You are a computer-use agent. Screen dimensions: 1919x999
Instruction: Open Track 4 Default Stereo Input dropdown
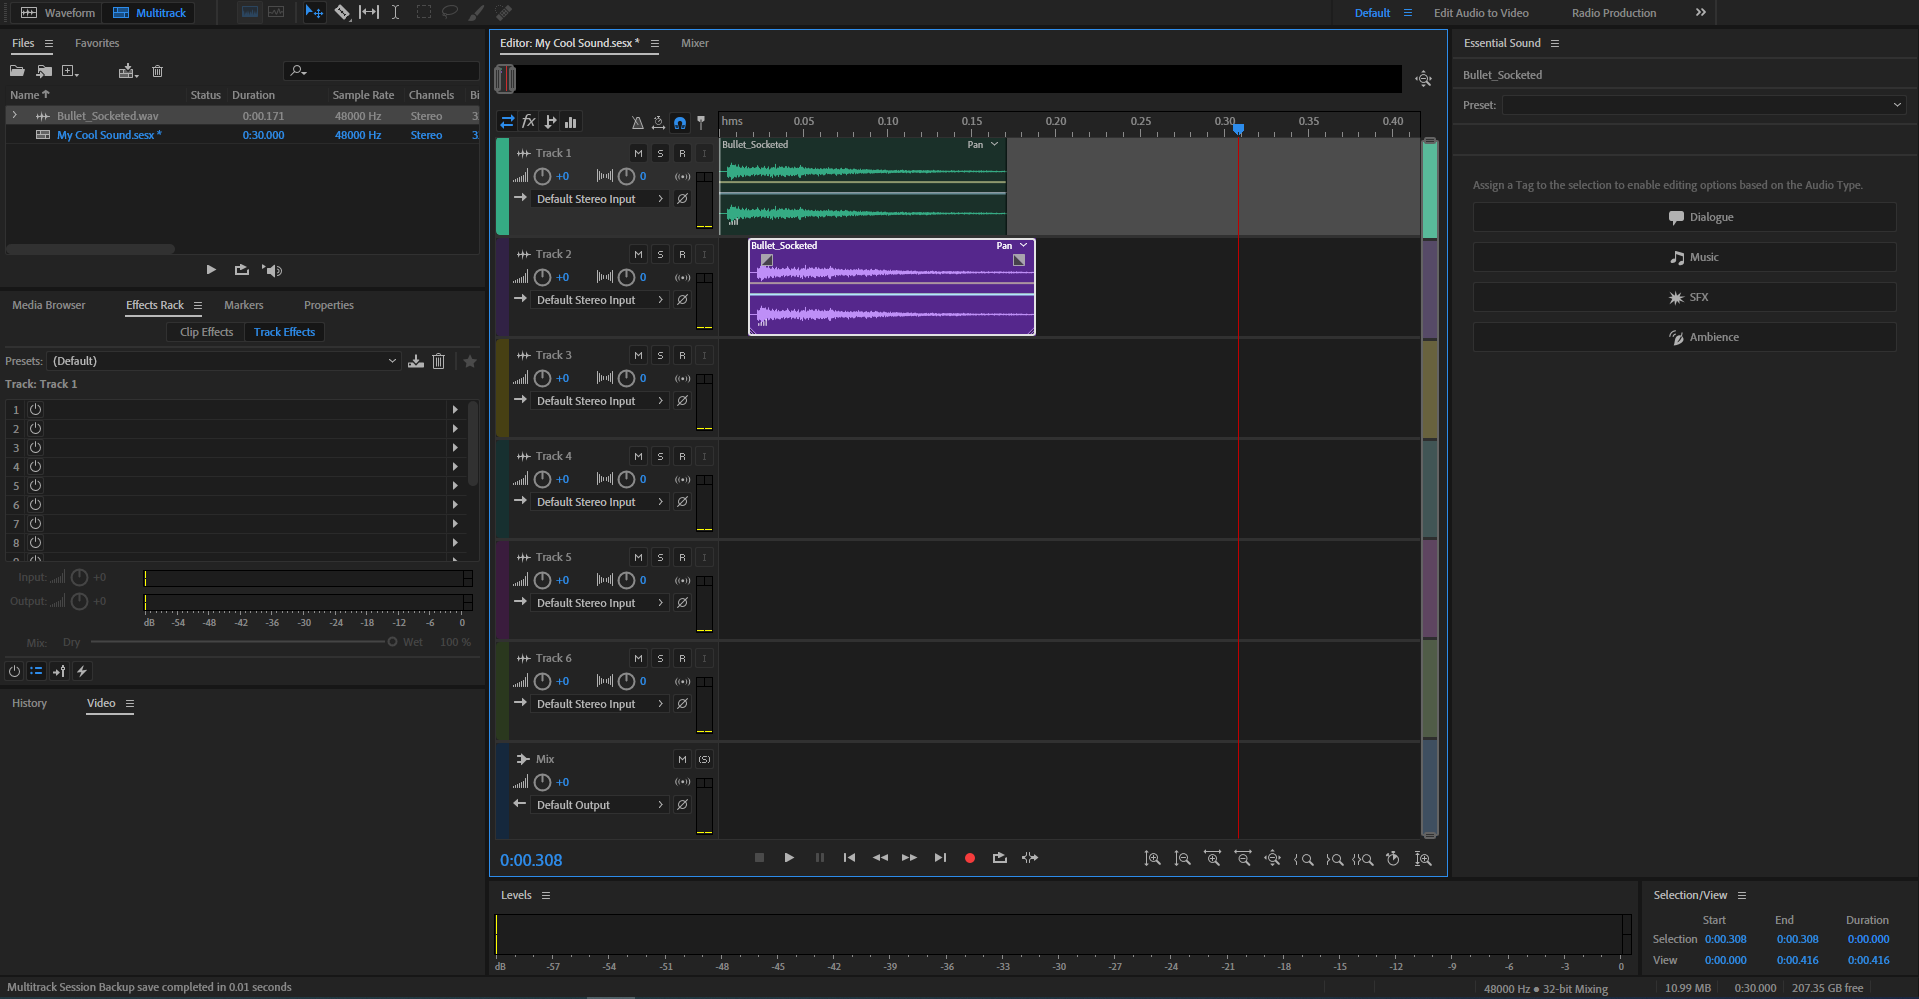[x=598, y=502]
